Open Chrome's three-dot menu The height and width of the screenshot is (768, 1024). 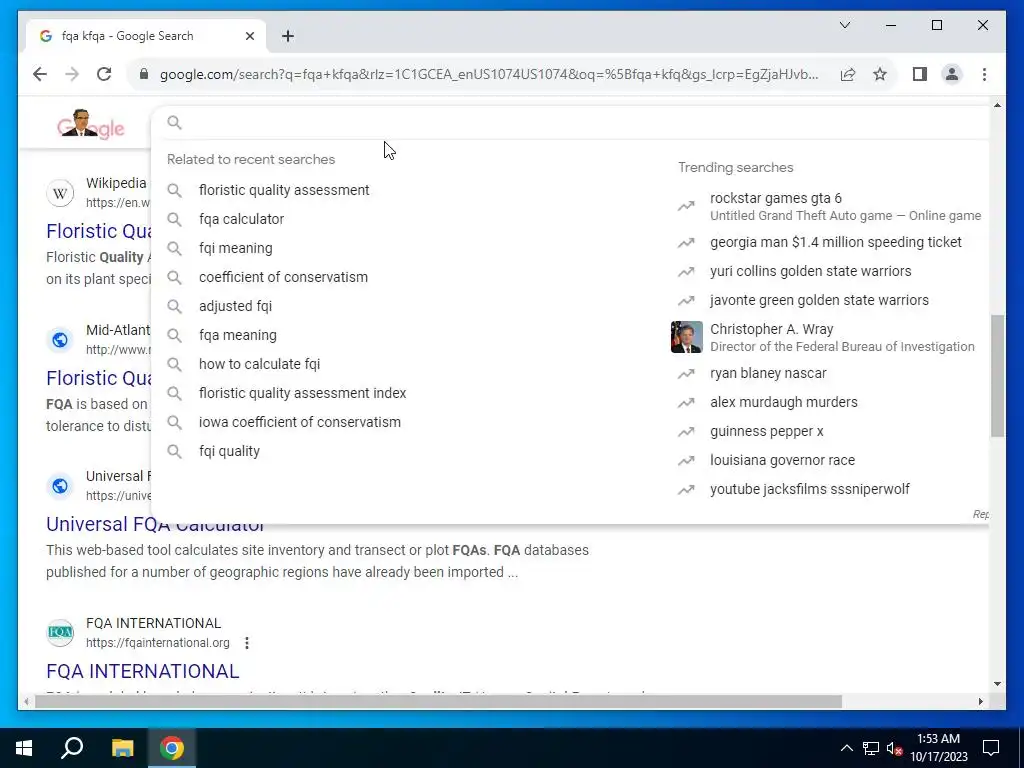[x=984, y=74]
